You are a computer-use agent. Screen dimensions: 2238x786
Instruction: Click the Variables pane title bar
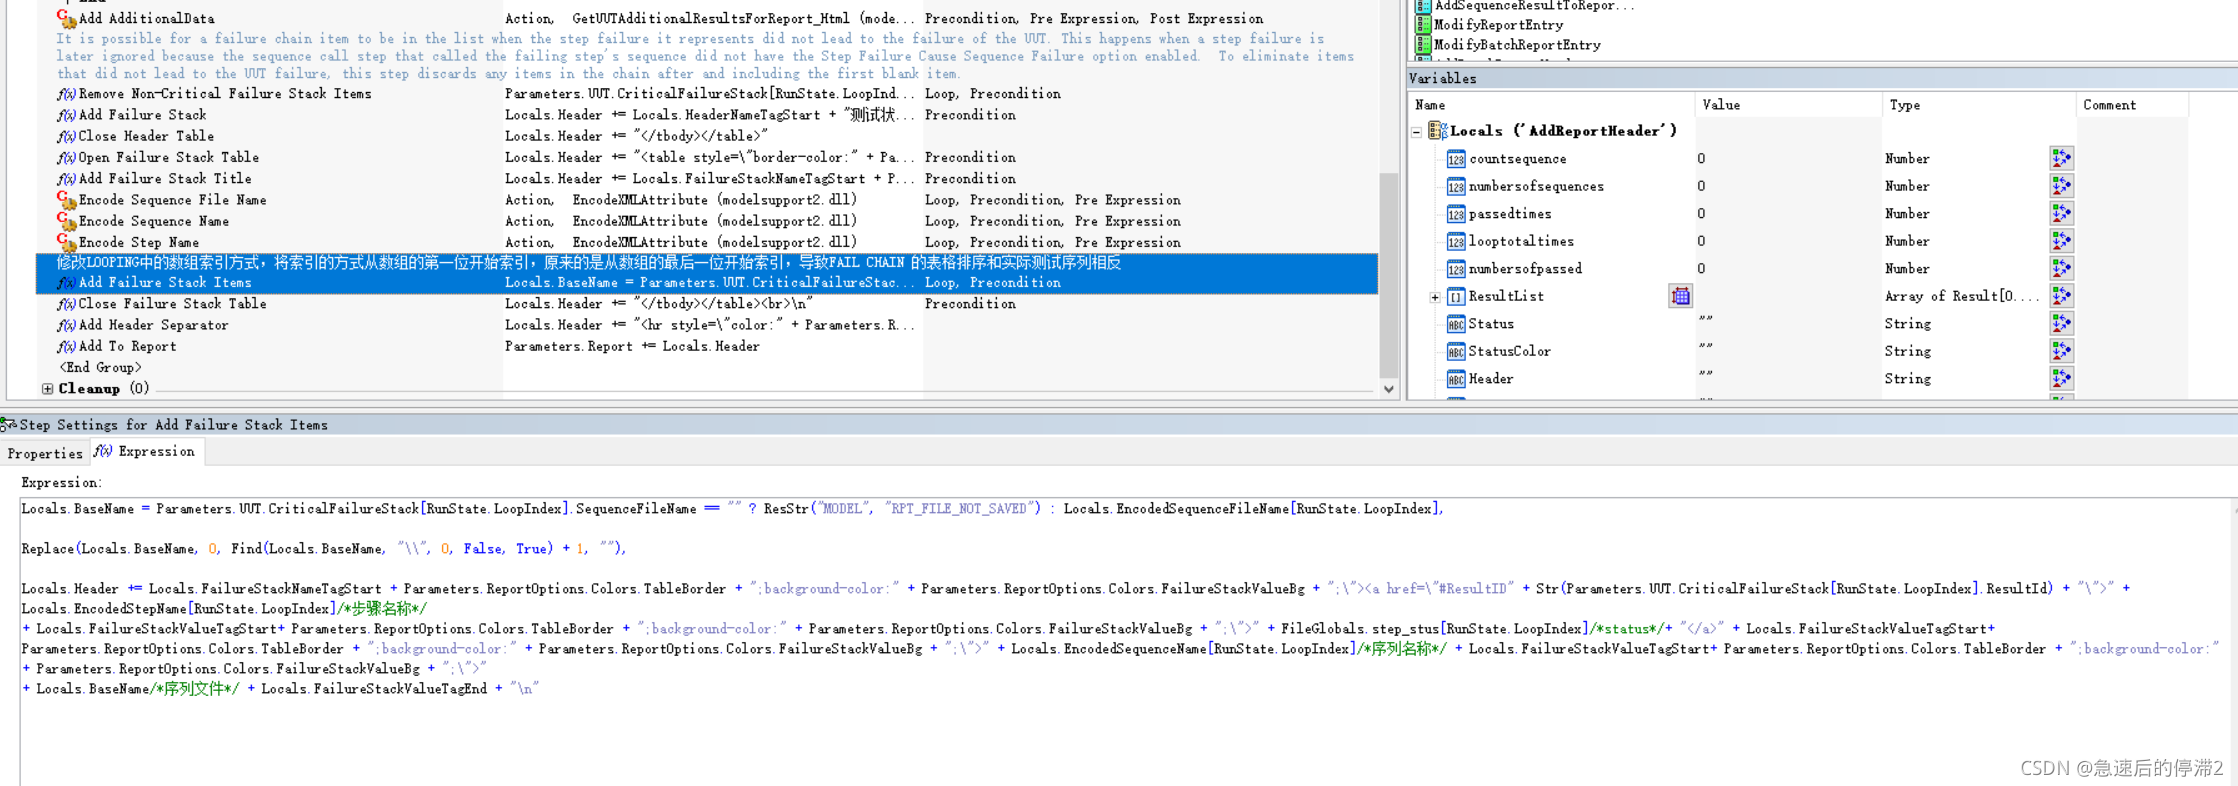click(x=1822, y=78)
